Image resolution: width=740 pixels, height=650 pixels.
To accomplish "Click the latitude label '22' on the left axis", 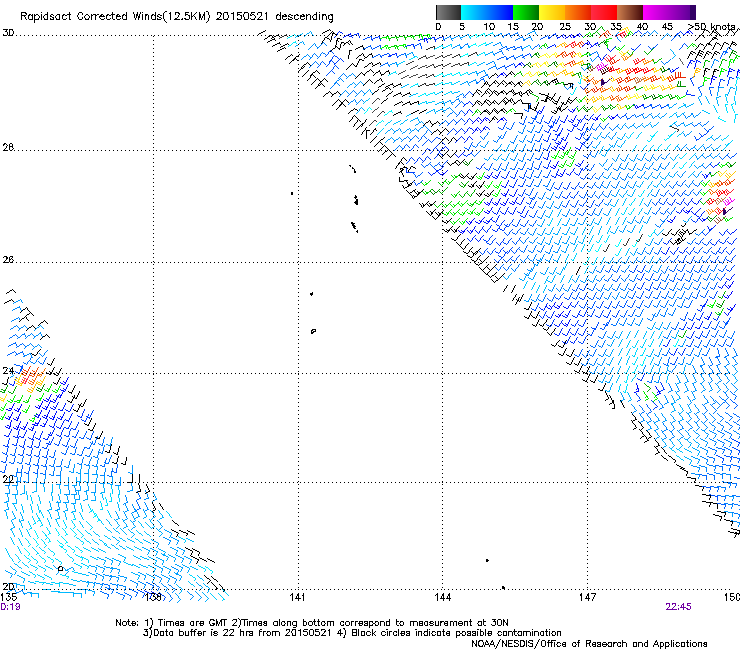I will point(8,479).
